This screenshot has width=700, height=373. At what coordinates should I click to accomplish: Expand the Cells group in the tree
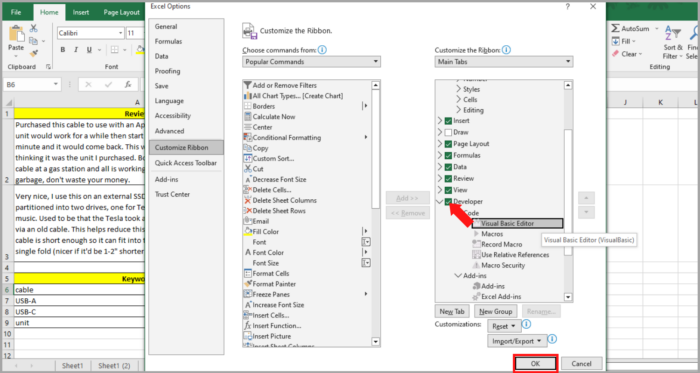[x=458, y=99]
